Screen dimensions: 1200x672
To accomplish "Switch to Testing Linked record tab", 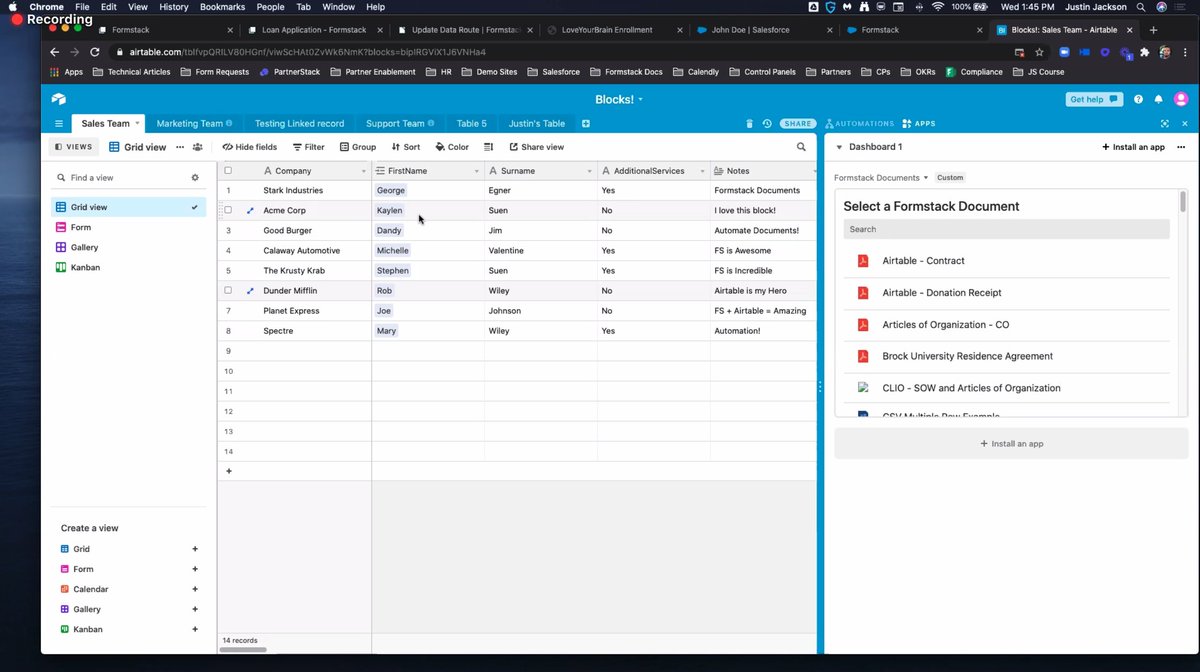I will pos(299,124).
